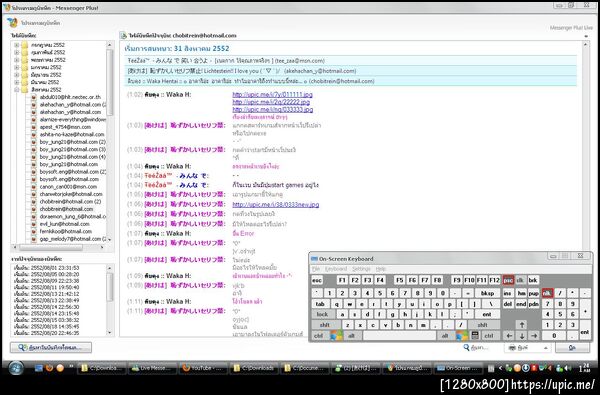Click the YouTube Firefox taskbar button
Screen dimensions: 600x395
coord(202,368)
